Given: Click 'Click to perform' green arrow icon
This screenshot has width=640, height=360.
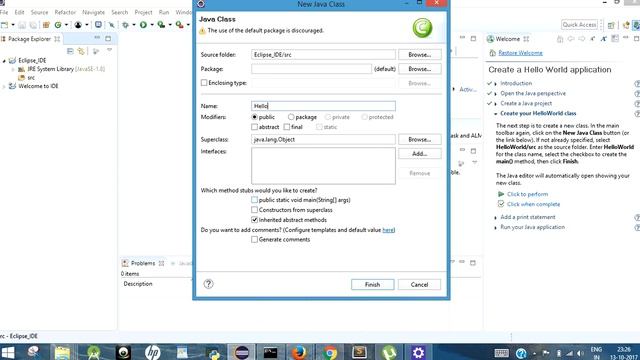Looking at the screenshot, I should coord(501,194).
